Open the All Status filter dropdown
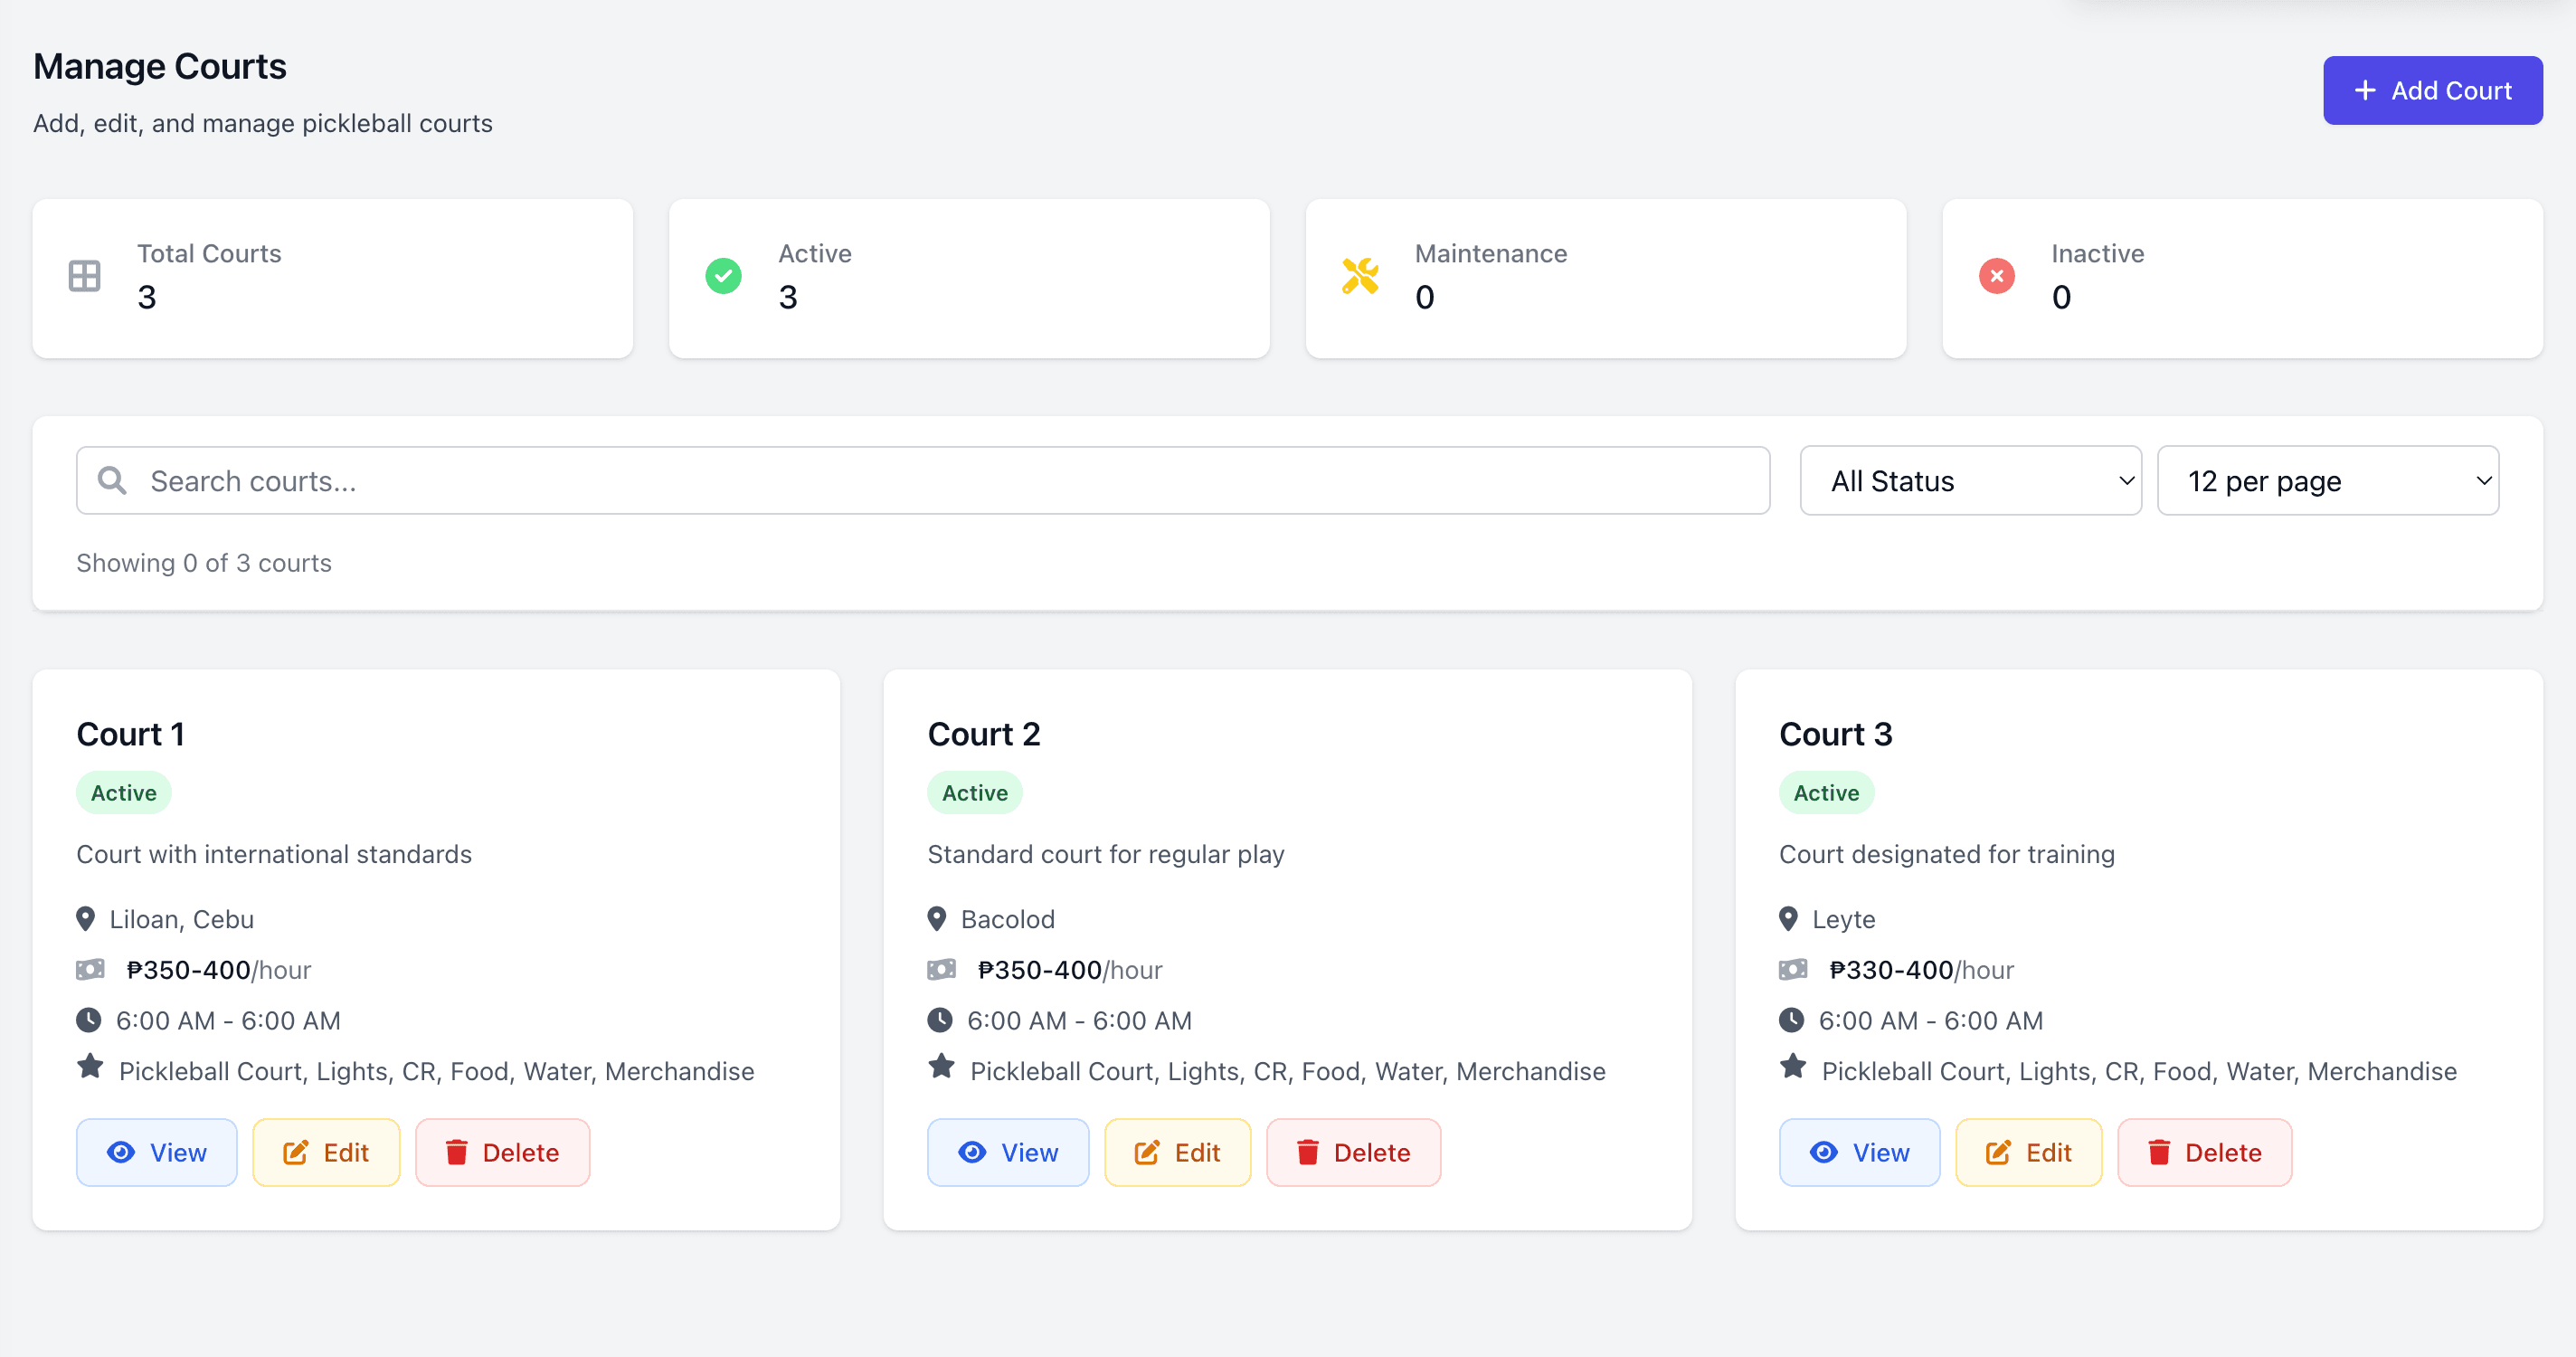This screenshot has height=1357, width=2576. [1970, 480]
